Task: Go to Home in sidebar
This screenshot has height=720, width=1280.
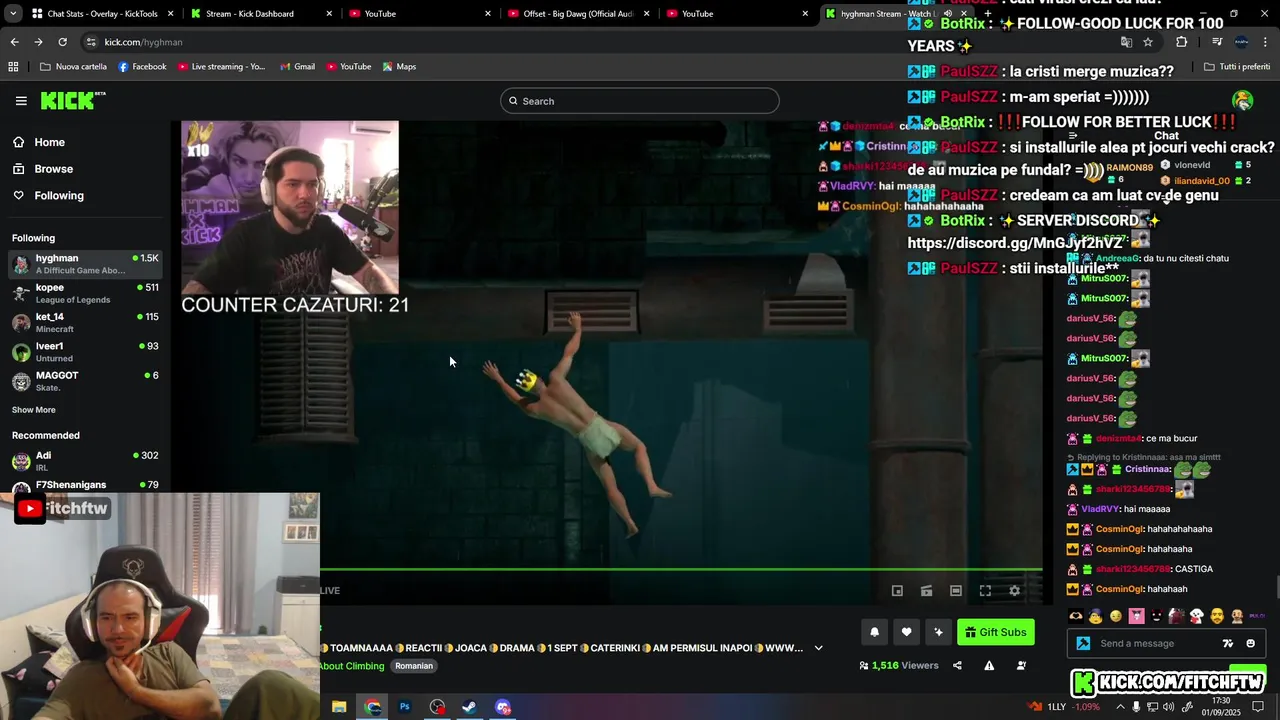Action: tap(39, 142)
